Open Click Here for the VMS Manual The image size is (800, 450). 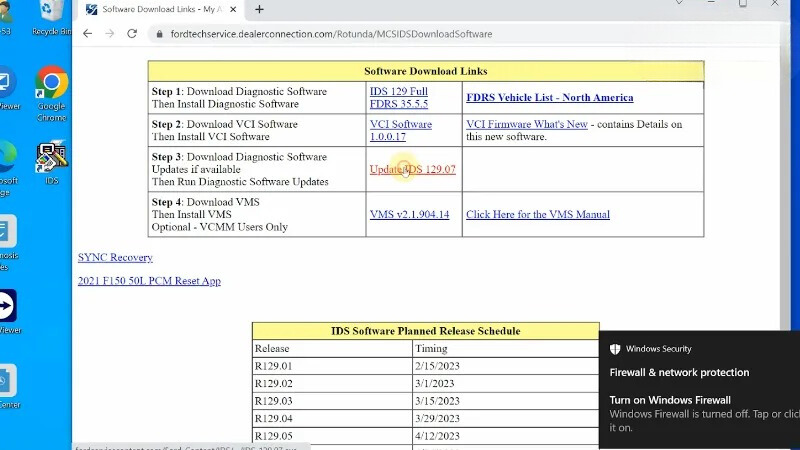538,214
